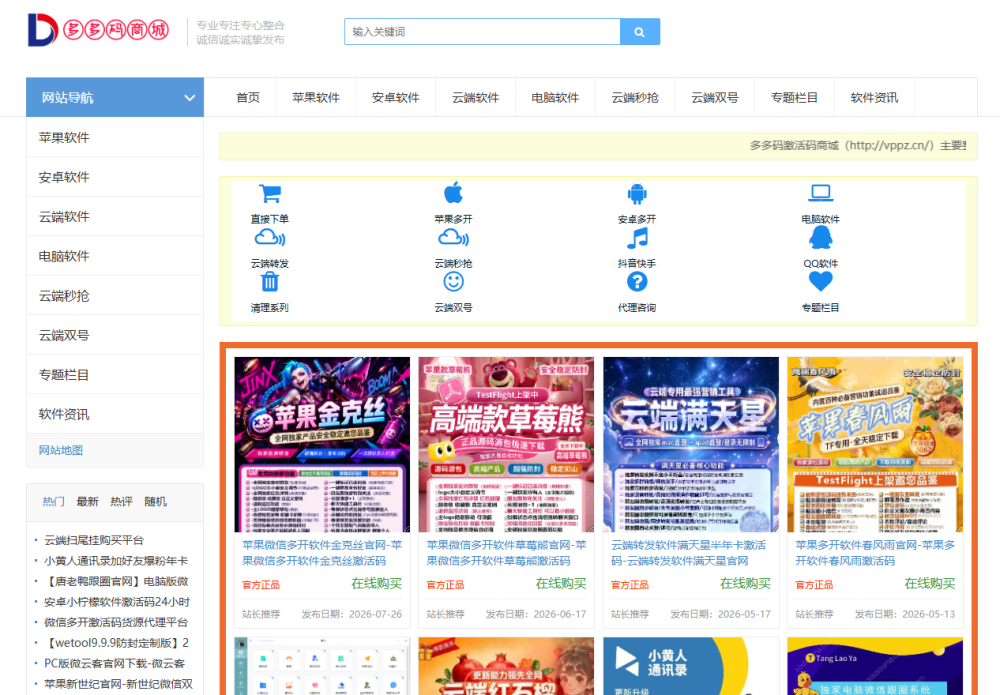The height and width of the screenshot is (695, 1000).
Task: Open 电脑软件 in top navigation bar
Action: (555, 98)
